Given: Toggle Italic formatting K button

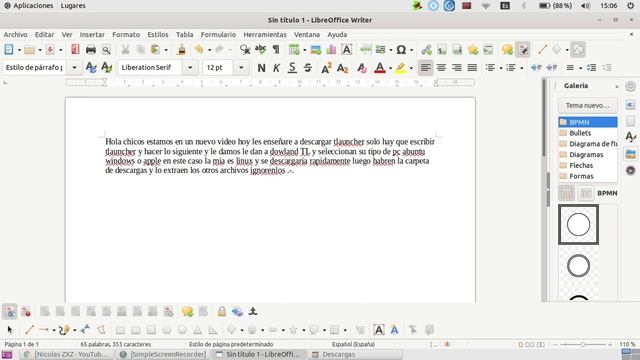Looking at the screenshot, I should [276, 68].
